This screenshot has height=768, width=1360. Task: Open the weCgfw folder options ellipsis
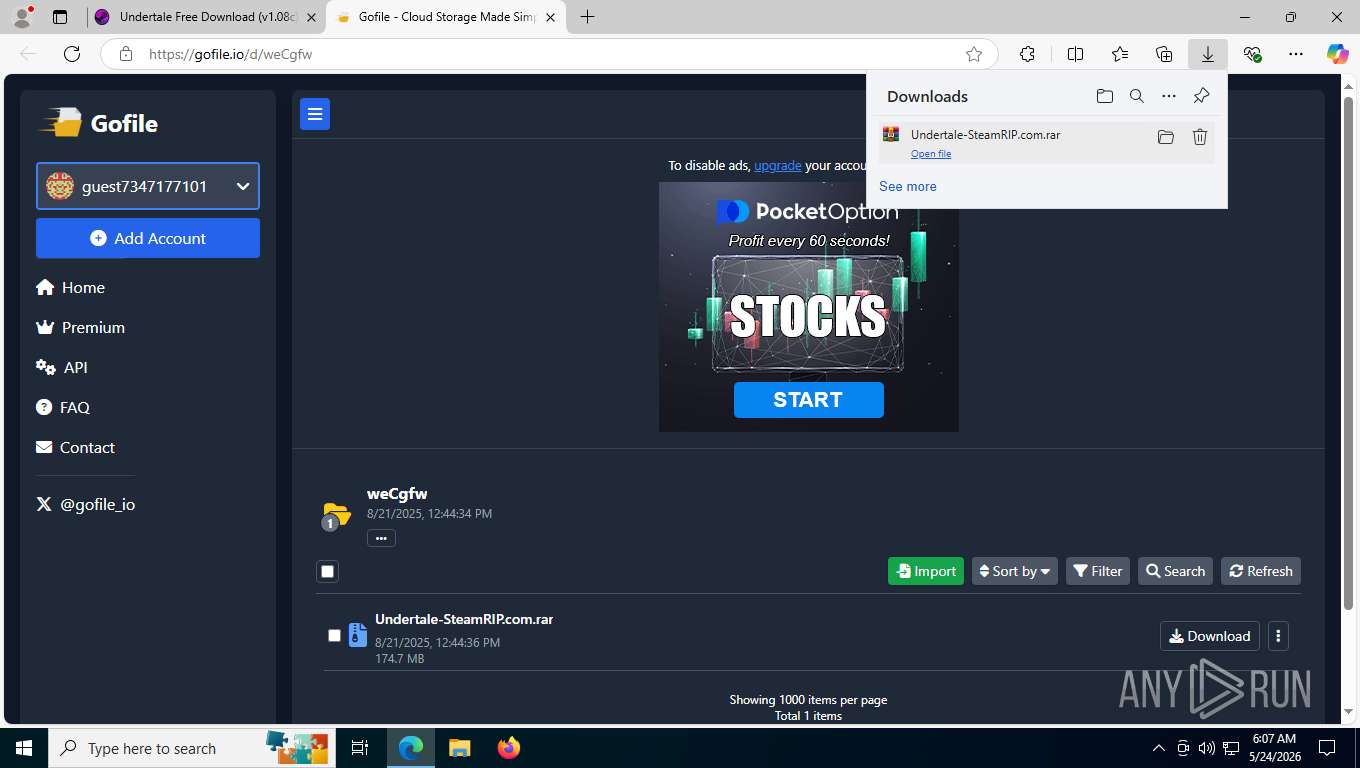click(x=381, y=538)
